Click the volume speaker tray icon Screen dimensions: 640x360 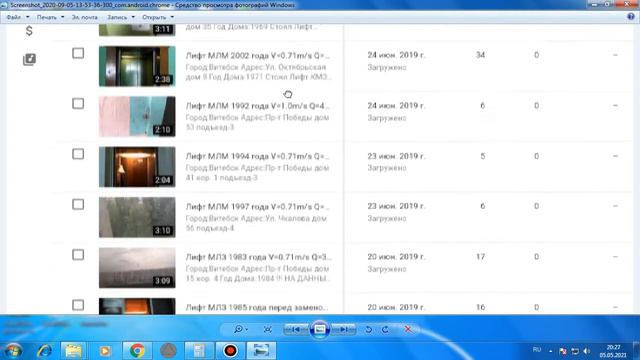pyautogui.click(x=587, y=351)
